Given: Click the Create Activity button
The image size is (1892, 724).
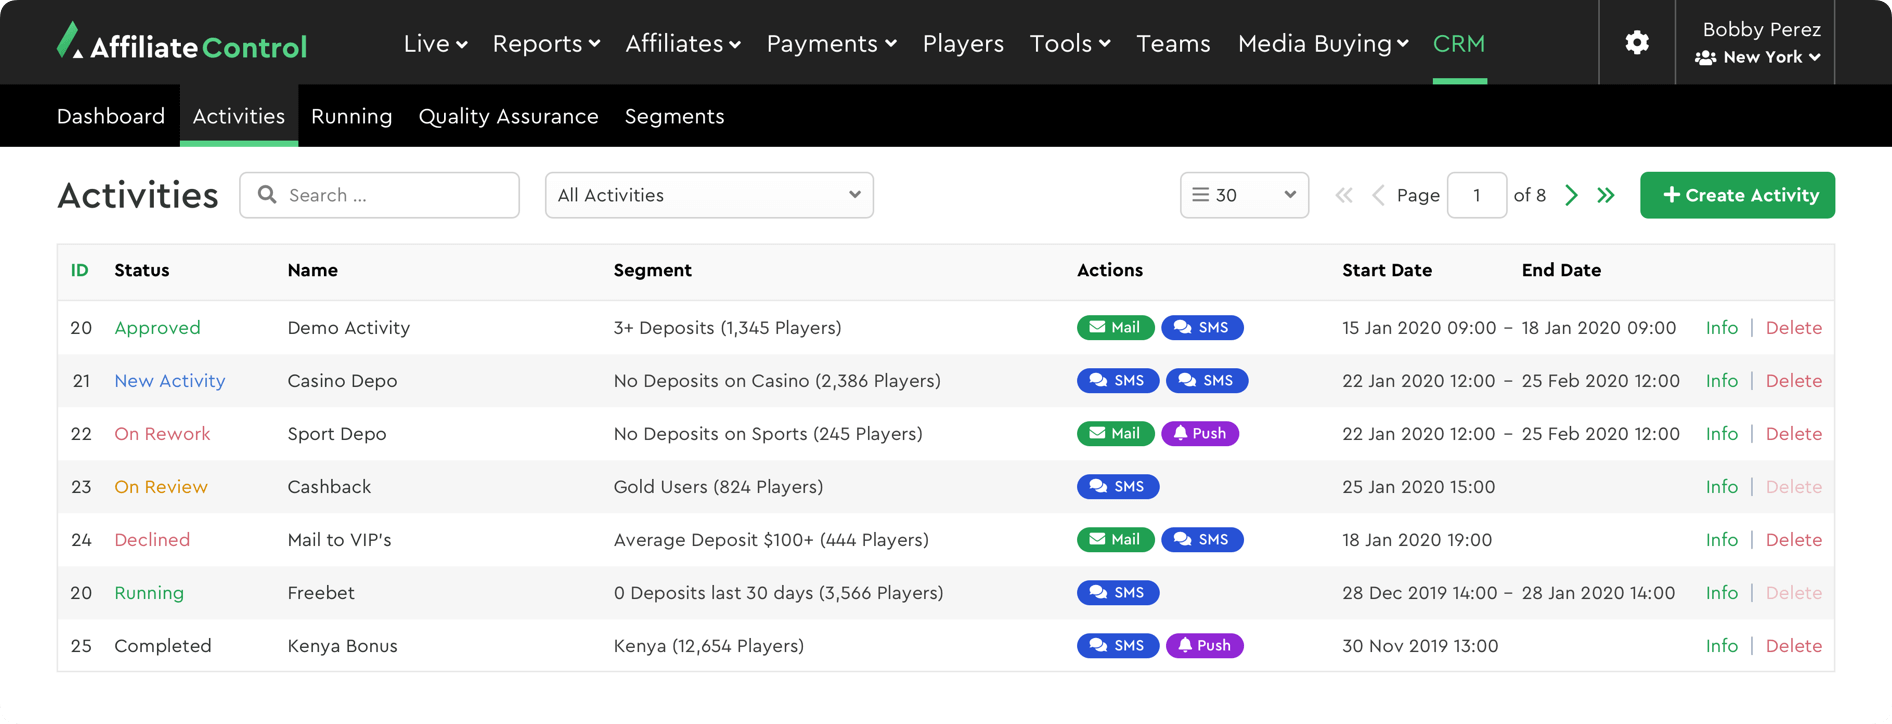Looking at the screenshot, I should click(x=1737, y=195).
